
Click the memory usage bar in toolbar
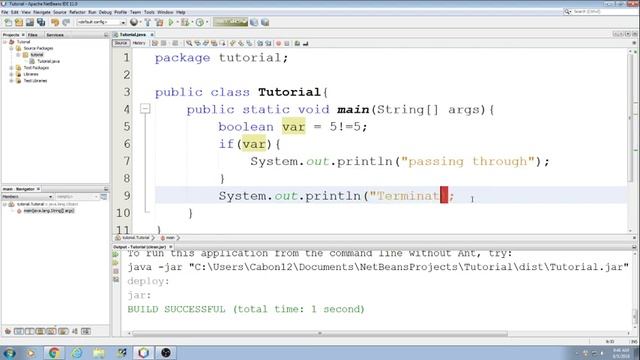tap(230, 22)
